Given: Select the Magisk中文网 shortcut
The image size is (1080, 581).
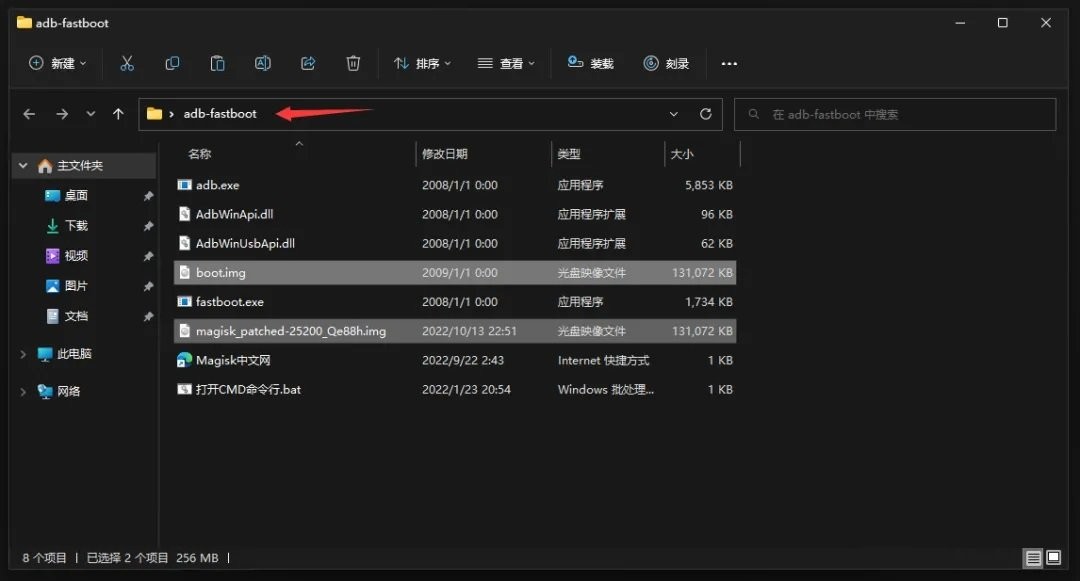Looking at the screenshot, I should click(455, 360).
